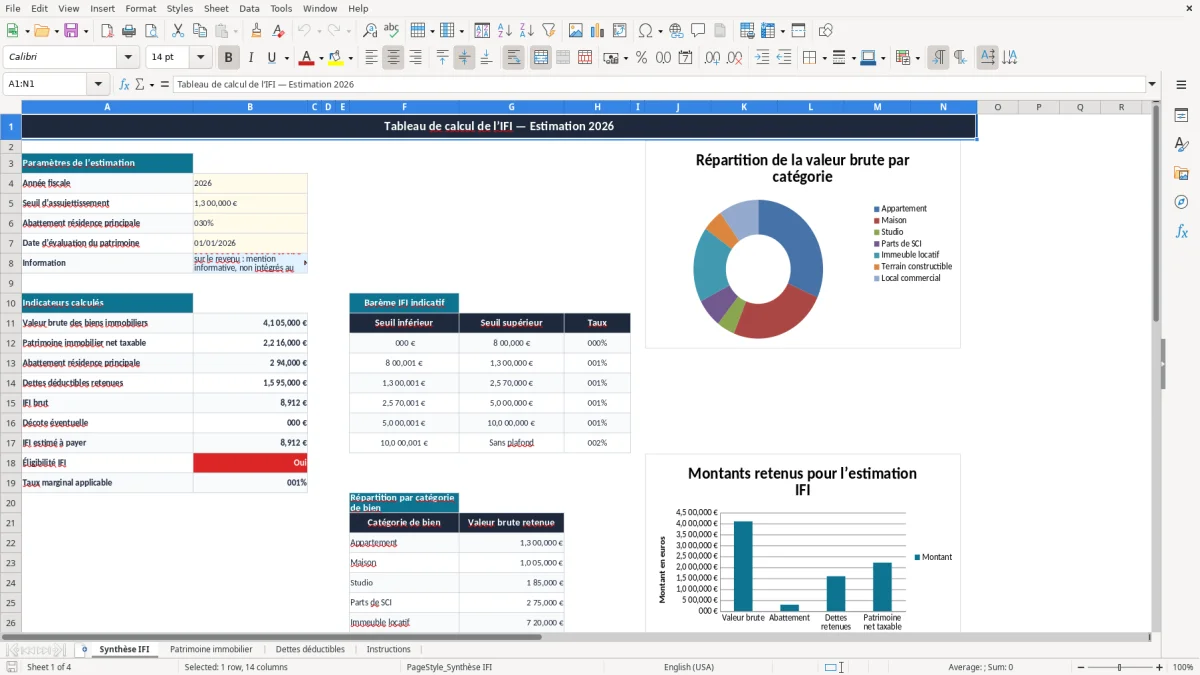Toggle Align Left

[x=372, y=58]
